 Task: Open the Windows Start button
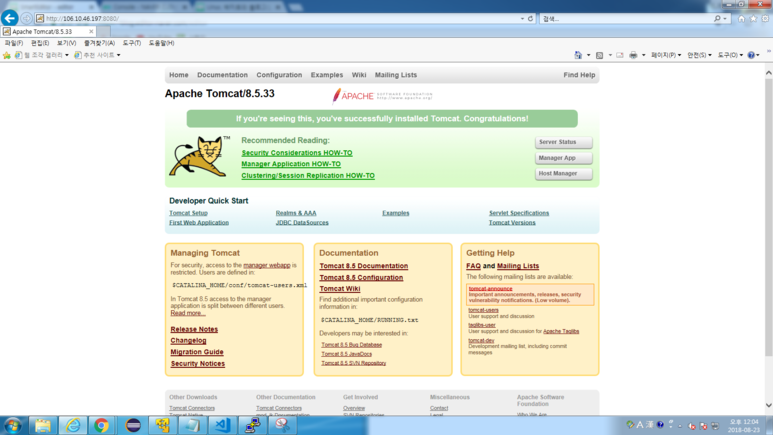click(12, 425)
